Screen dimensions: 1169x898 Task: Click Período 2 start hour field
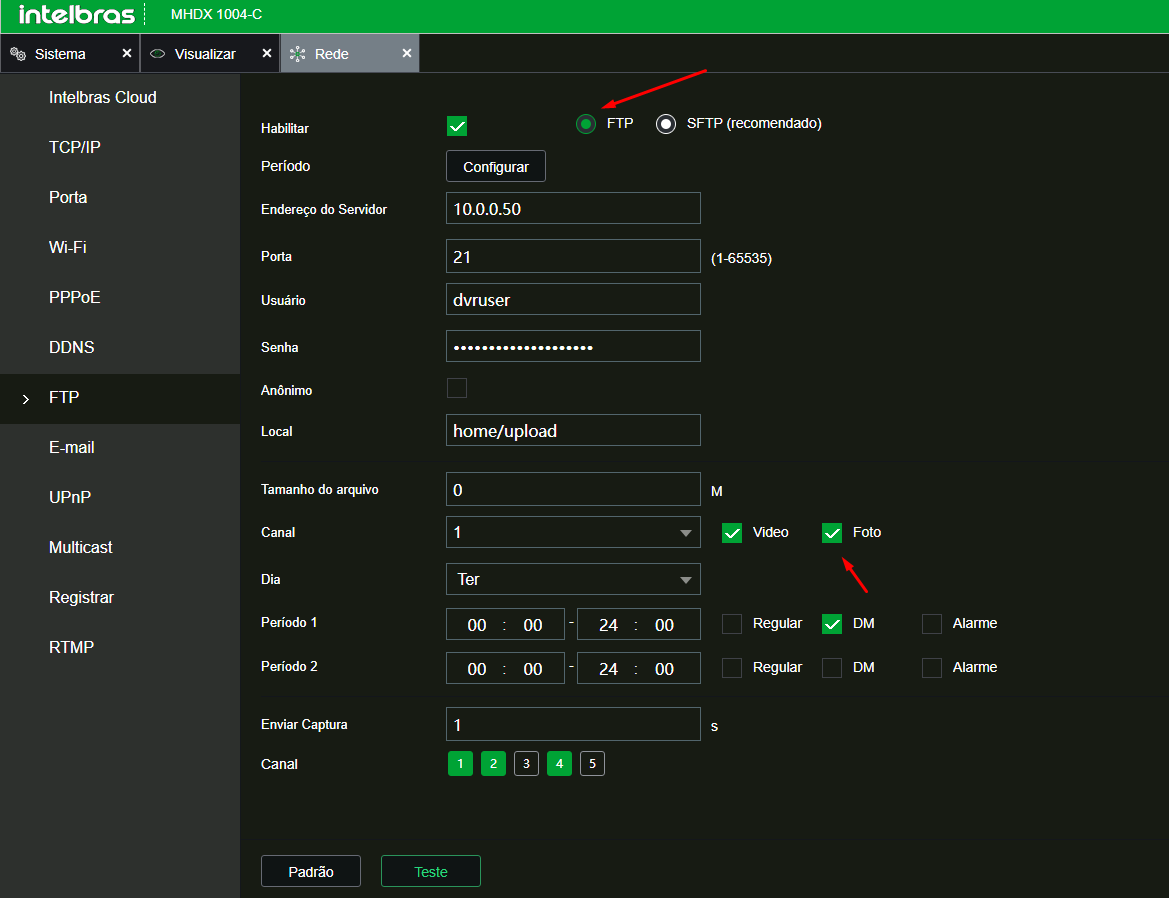477,668
